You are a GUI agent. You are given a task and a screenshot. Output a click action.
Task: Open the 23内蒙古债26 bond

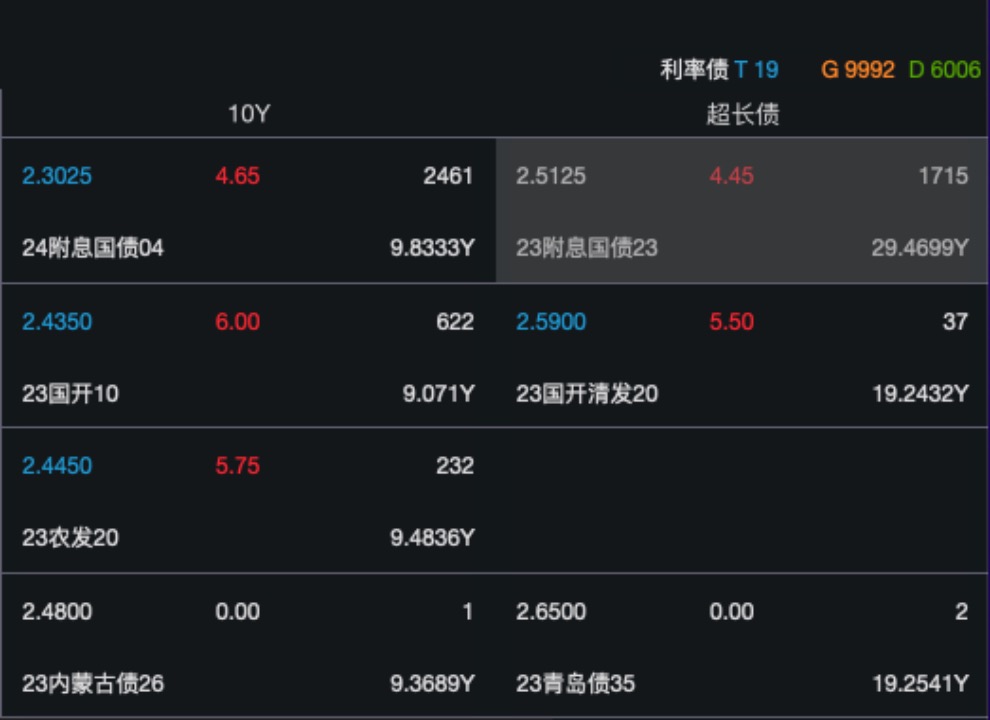[x=93, y=684]
